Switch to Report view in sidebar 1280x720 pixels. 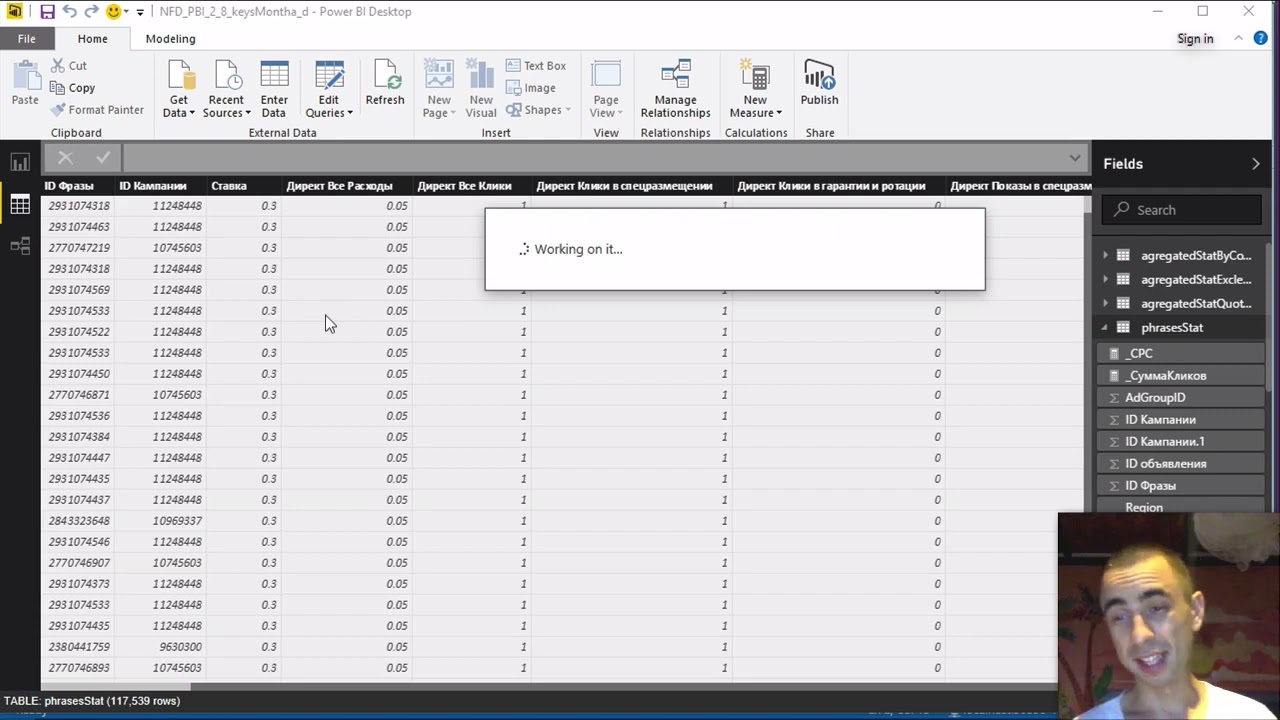tap(20, 163)
